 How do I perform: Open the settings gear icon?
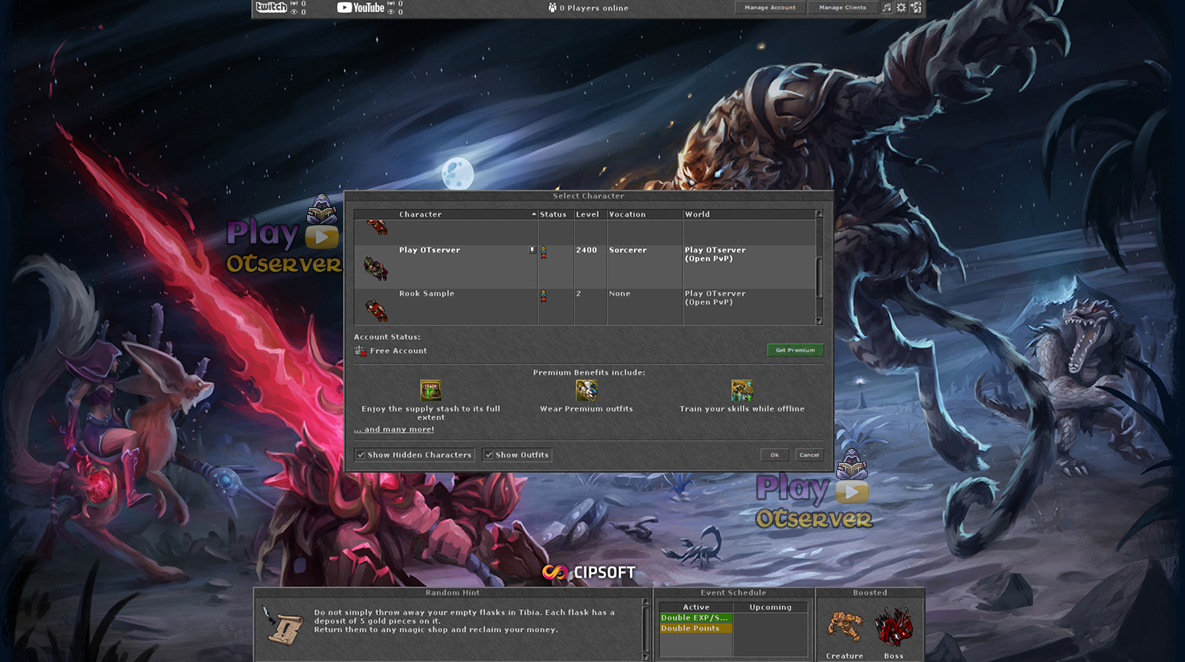[x=902, y=8]
